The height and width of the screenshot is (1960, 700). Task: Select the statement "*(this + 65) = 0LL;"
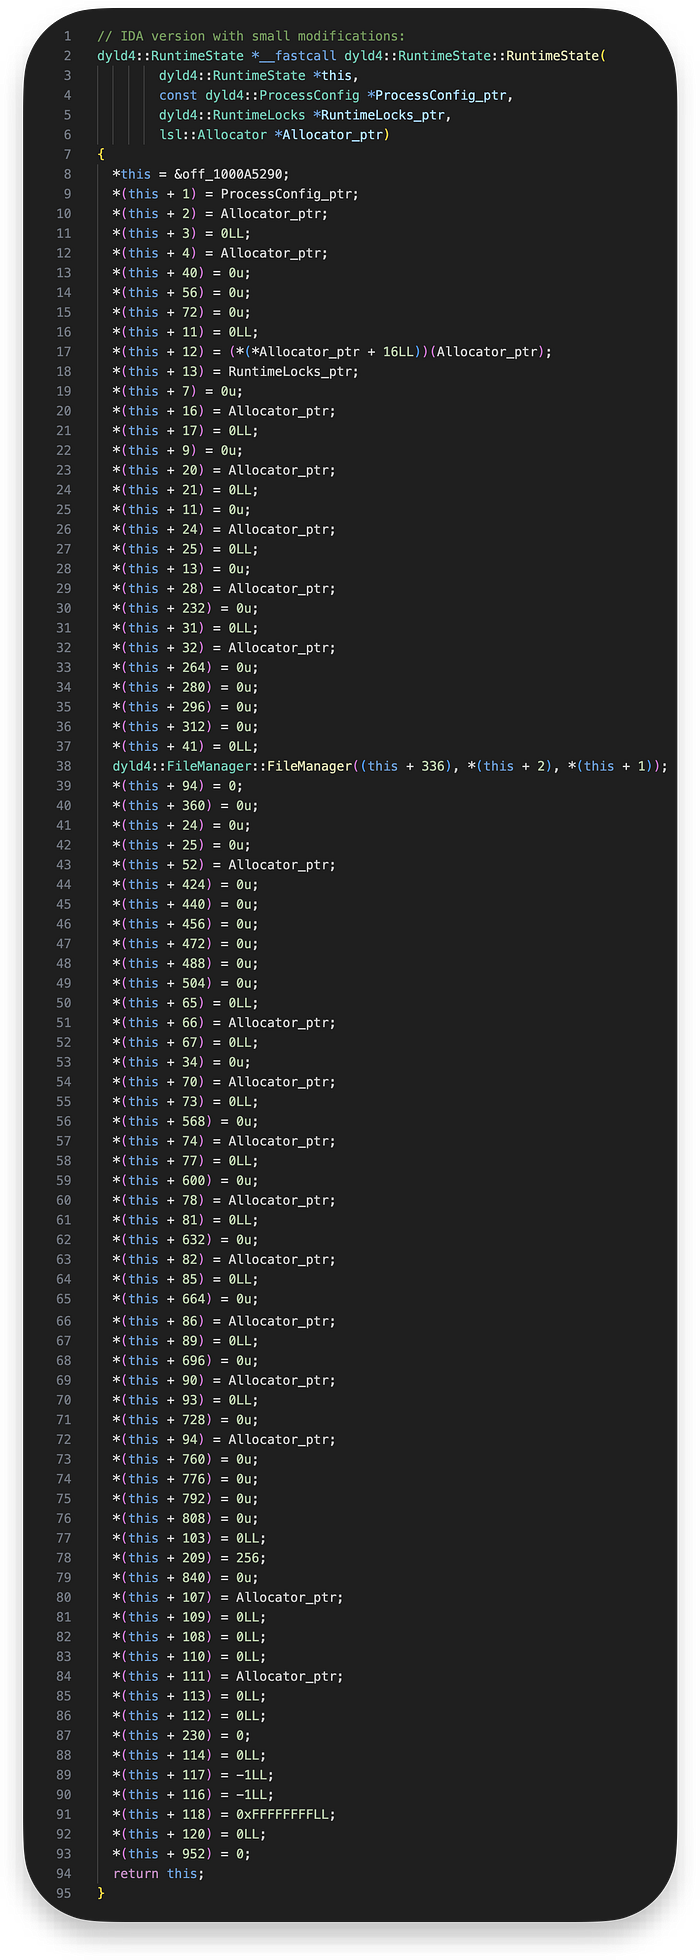pos(185,1003)
